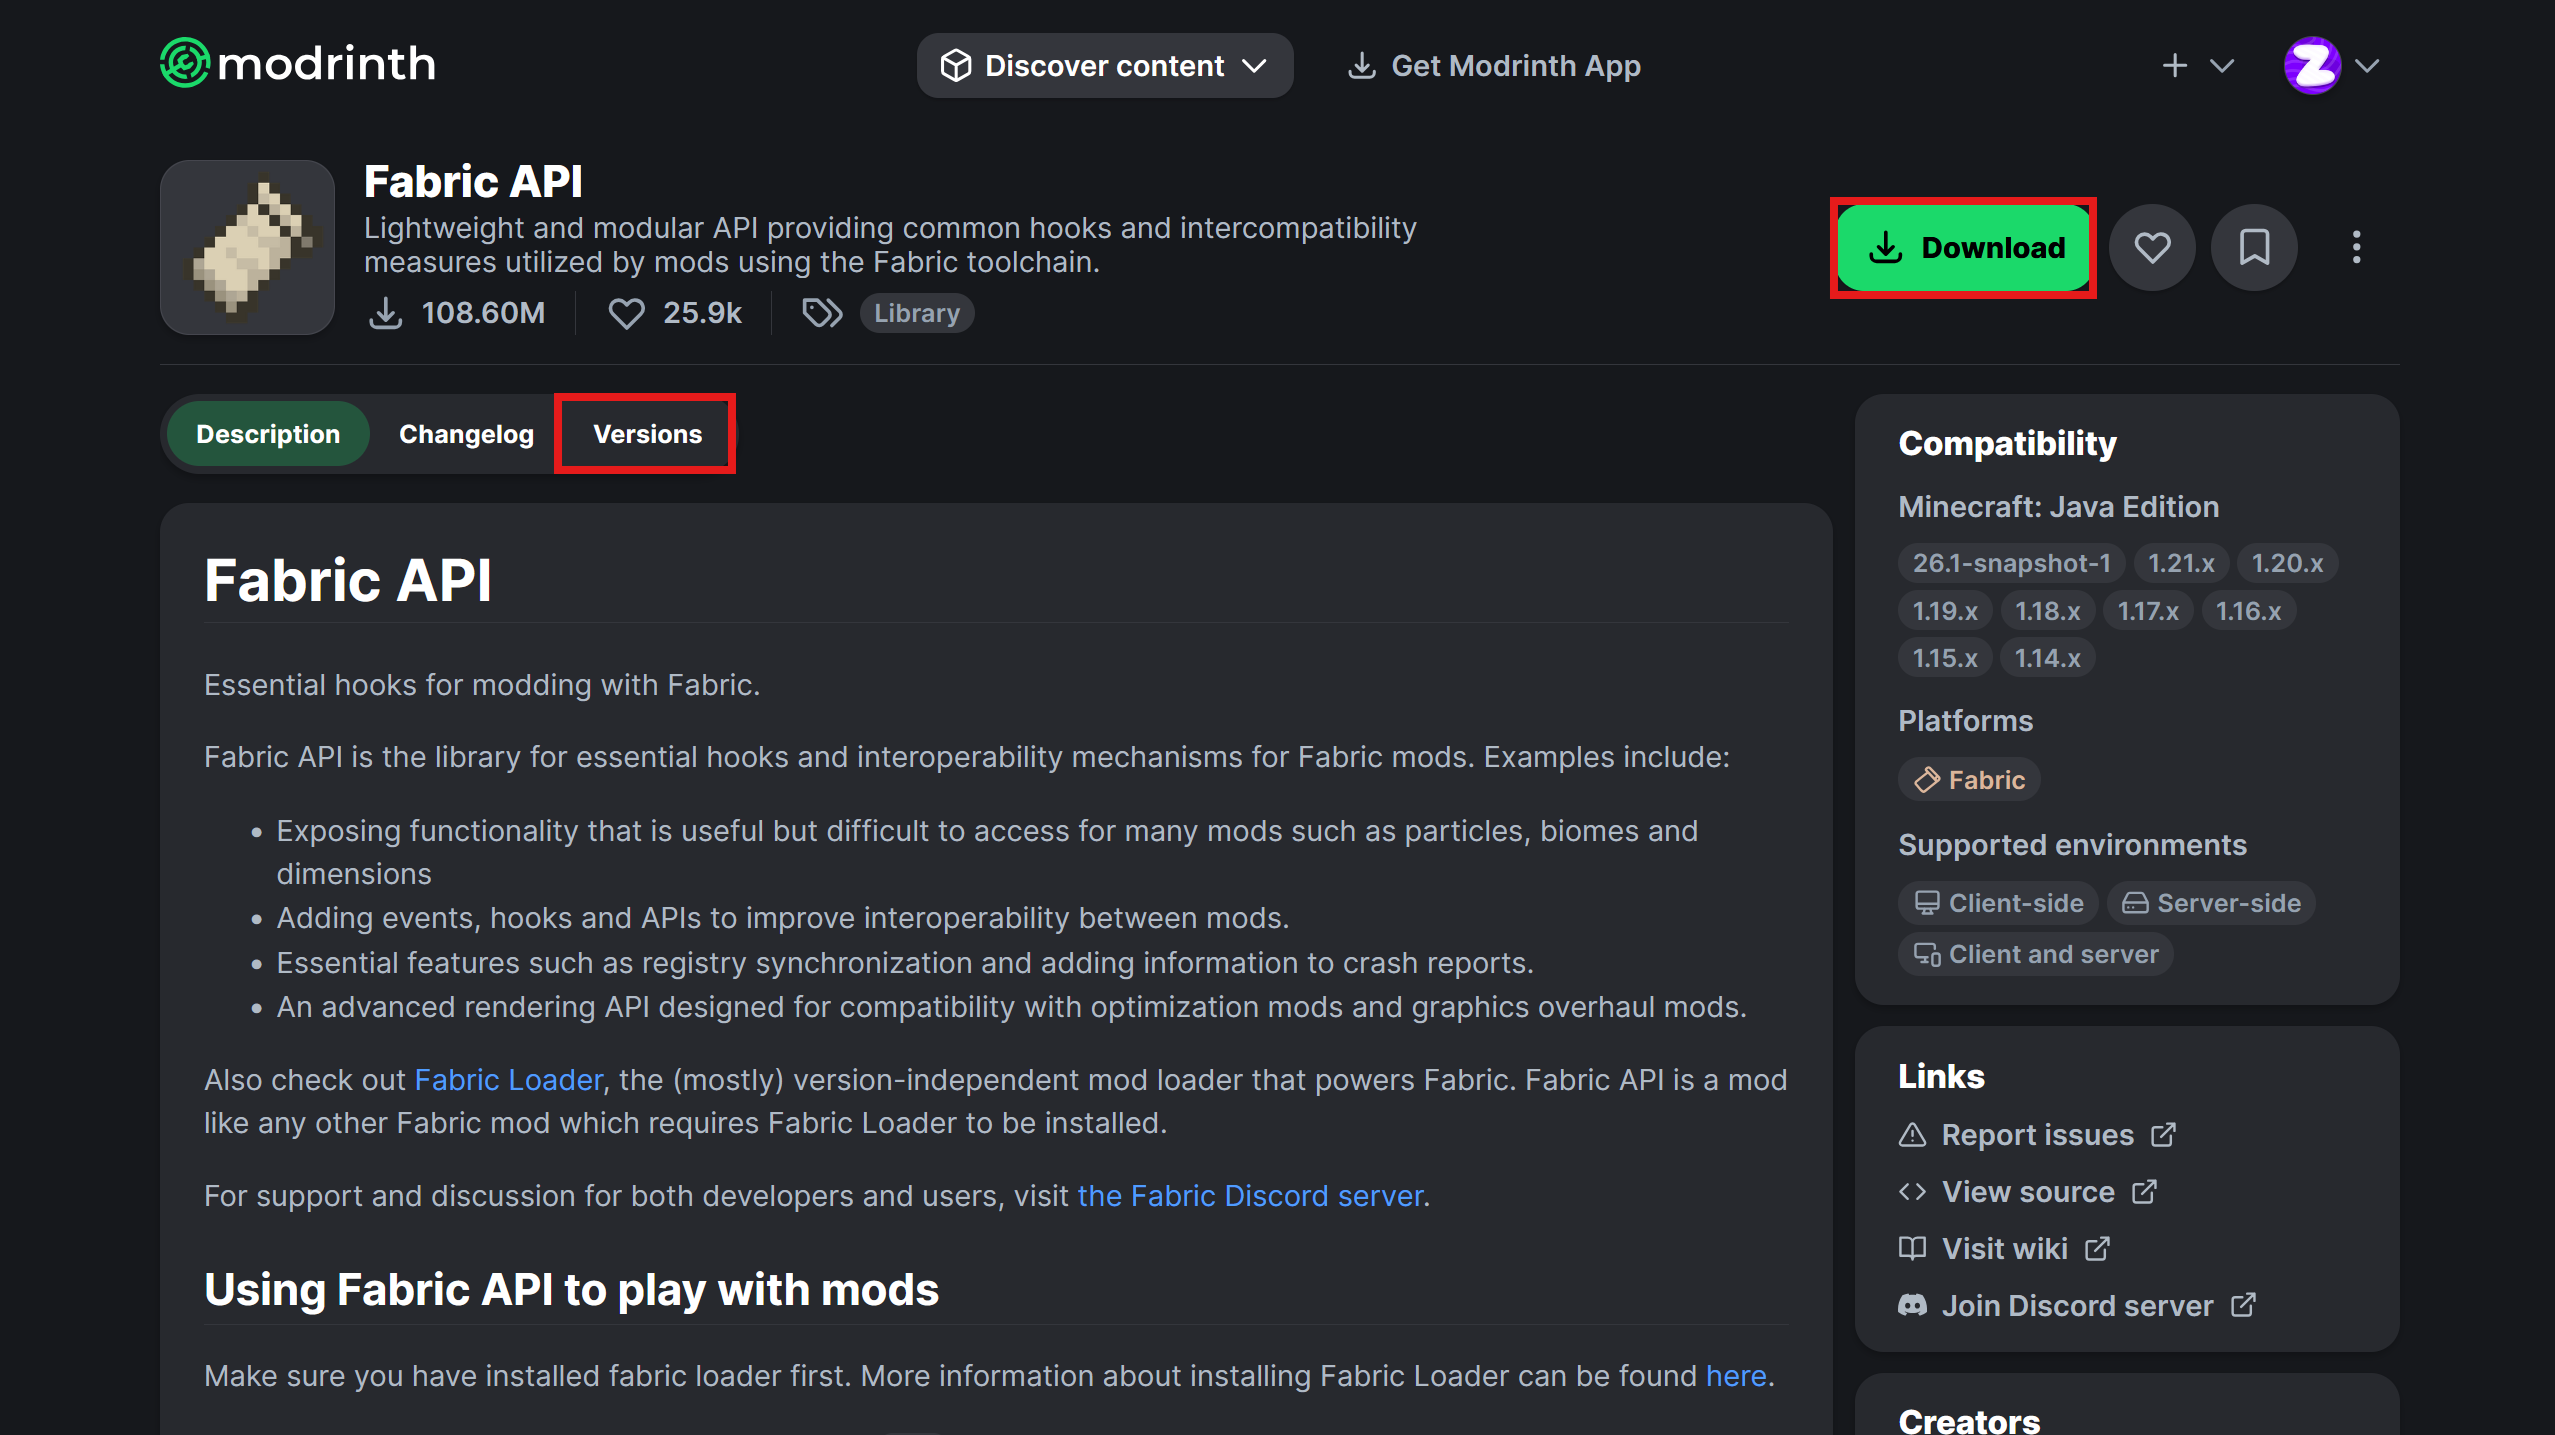Click the Visit wiki book icon

click(1912, 1249)
